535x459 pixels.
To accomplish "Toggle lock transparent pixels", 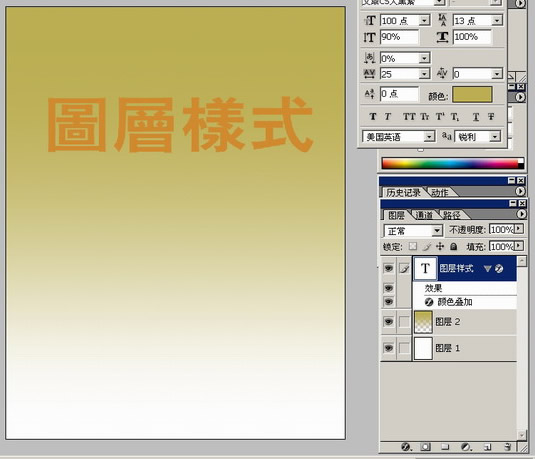I will click(x=413, y=246).
